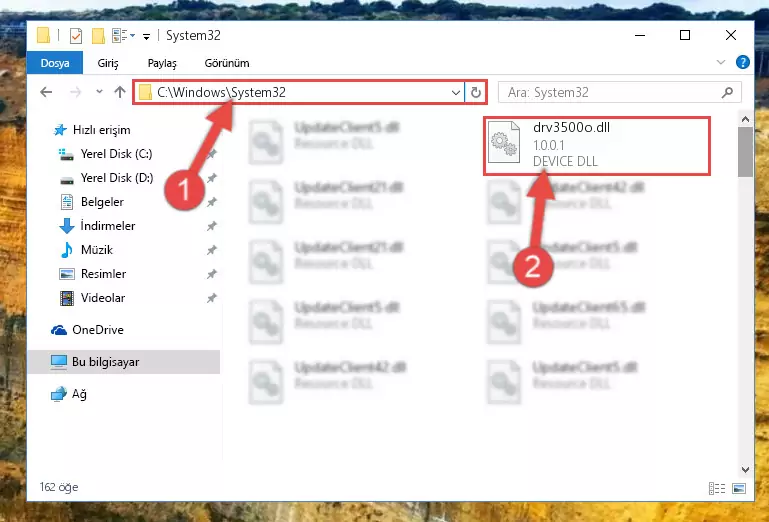This screenshot has height=522, width=769.
Task: Open the Customize Quick Access Toolbar arrow
Action: point(146,36)
